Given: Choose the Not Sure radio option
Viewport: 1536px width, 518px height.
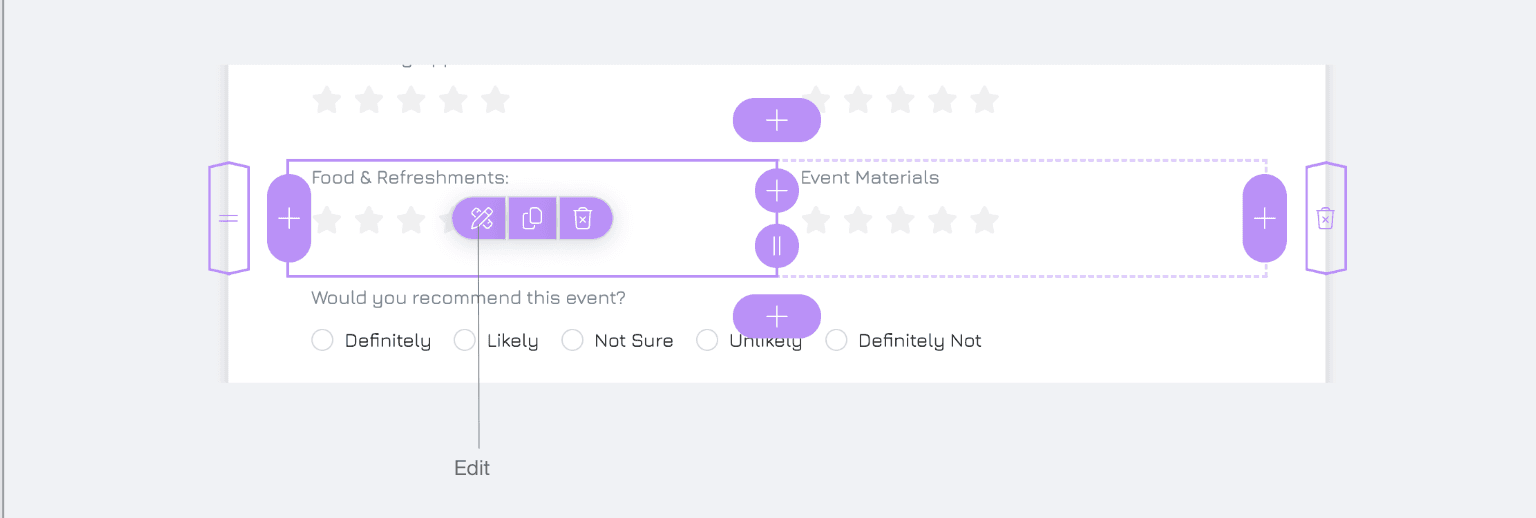Looking at the screenshot, I should 572,341.
